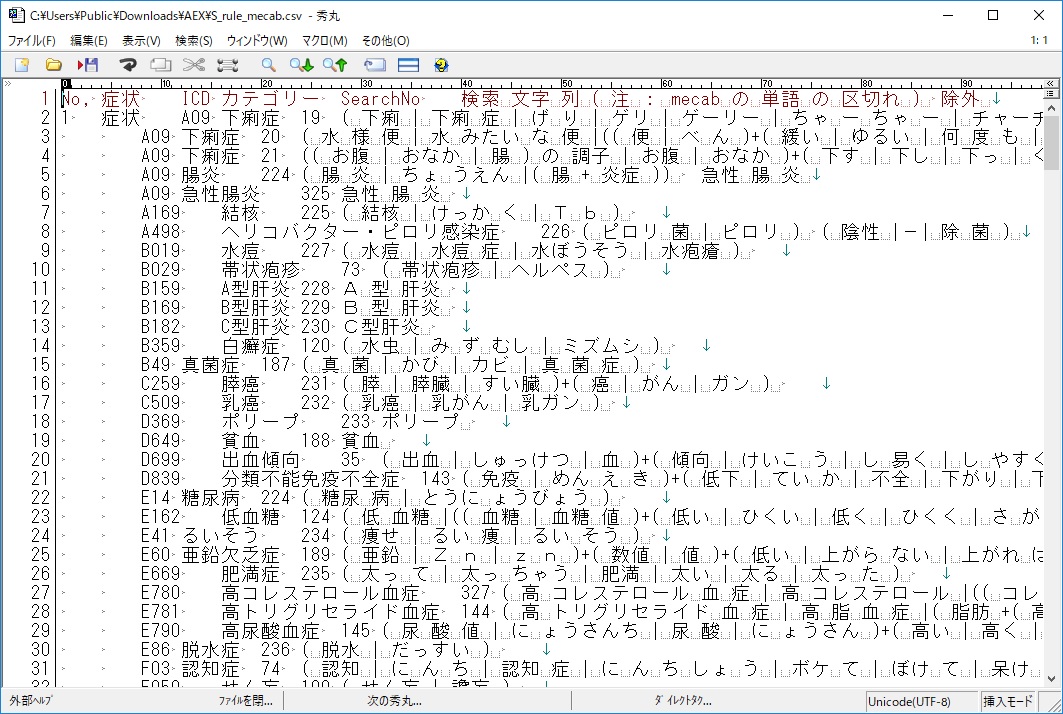Click the number 10 on the ruler
Viewport: 1063px width, 714px height.
click(166, 83)
